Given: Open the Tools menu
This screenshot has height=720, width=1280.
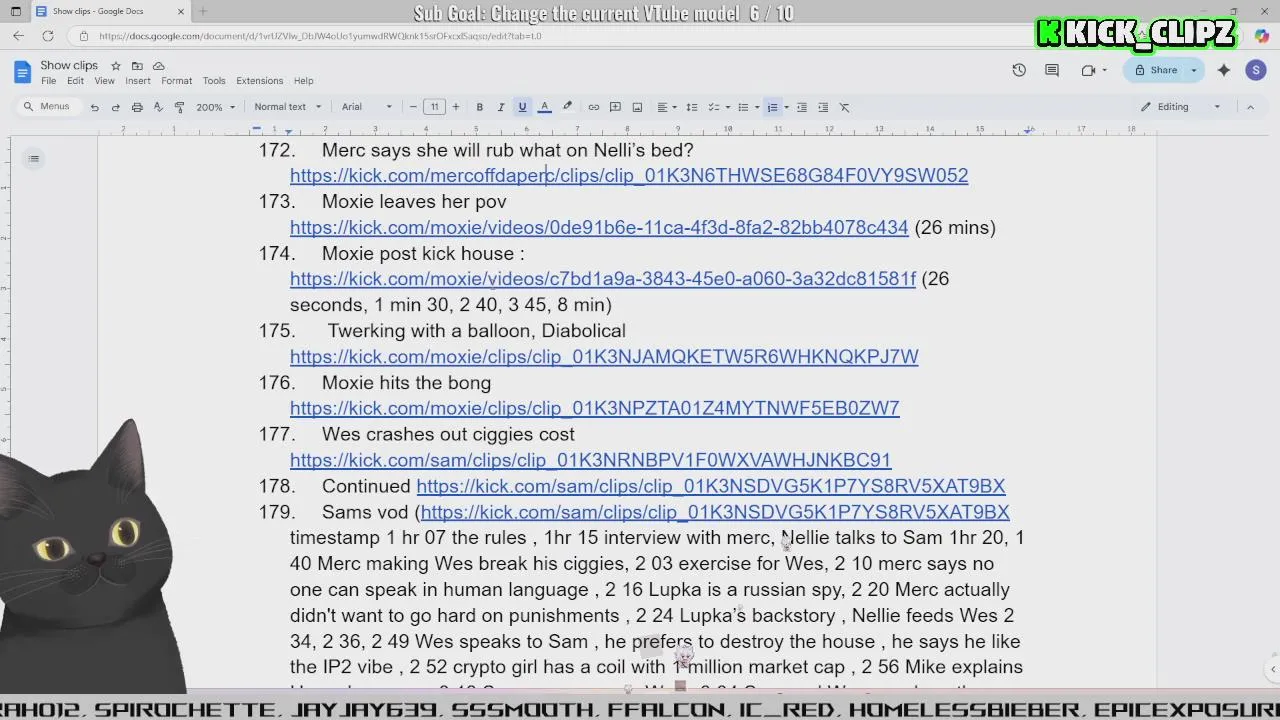Looking at the screenshot, I should 214,81.
